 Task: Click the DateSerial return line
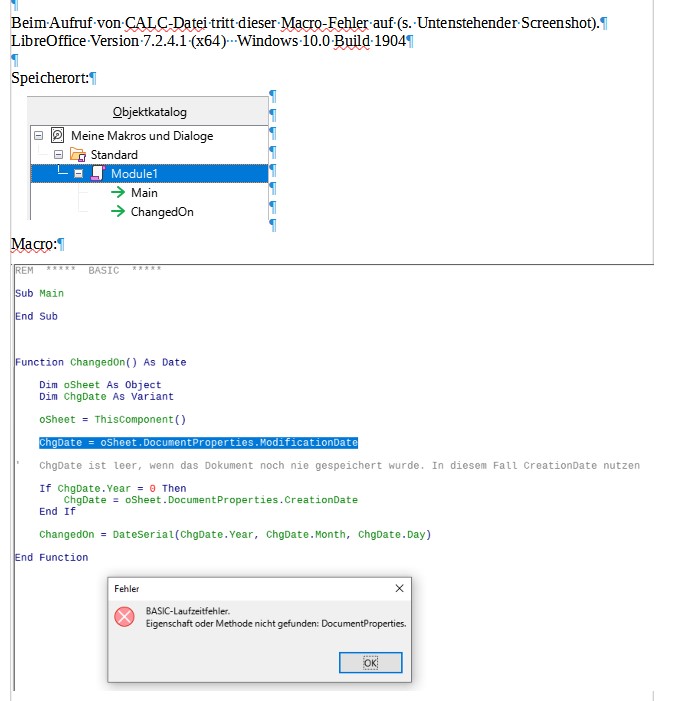(x=235, y=535)
